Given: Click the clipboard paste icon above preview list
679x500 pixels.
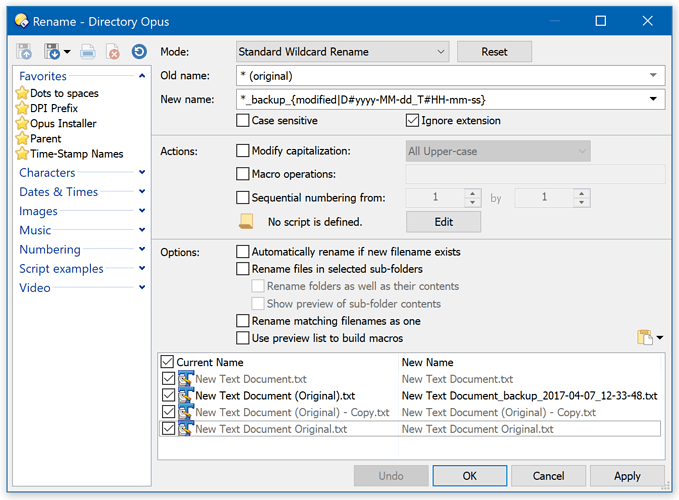Looking at the screenshot, I should 645,338.
